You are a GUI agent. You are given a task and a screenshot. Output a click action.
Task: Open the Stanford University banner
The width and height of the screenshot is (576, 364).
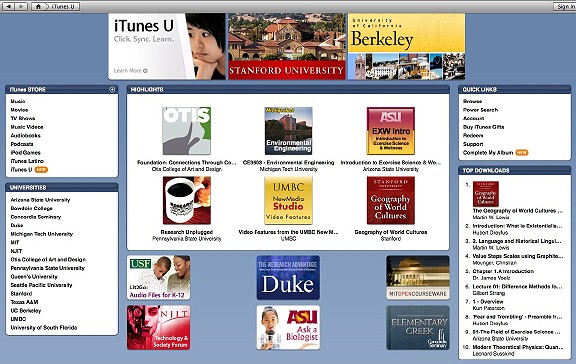pyautogui.click(x=287, y=46)
